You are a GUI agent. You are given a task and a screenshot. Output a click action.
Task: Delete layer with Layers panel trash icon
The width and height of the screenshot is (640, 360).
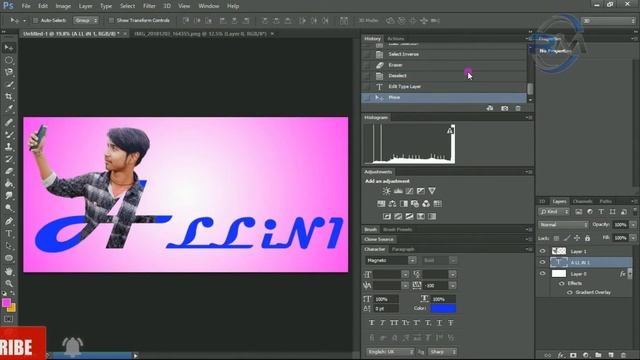click(x=623, y=355)
